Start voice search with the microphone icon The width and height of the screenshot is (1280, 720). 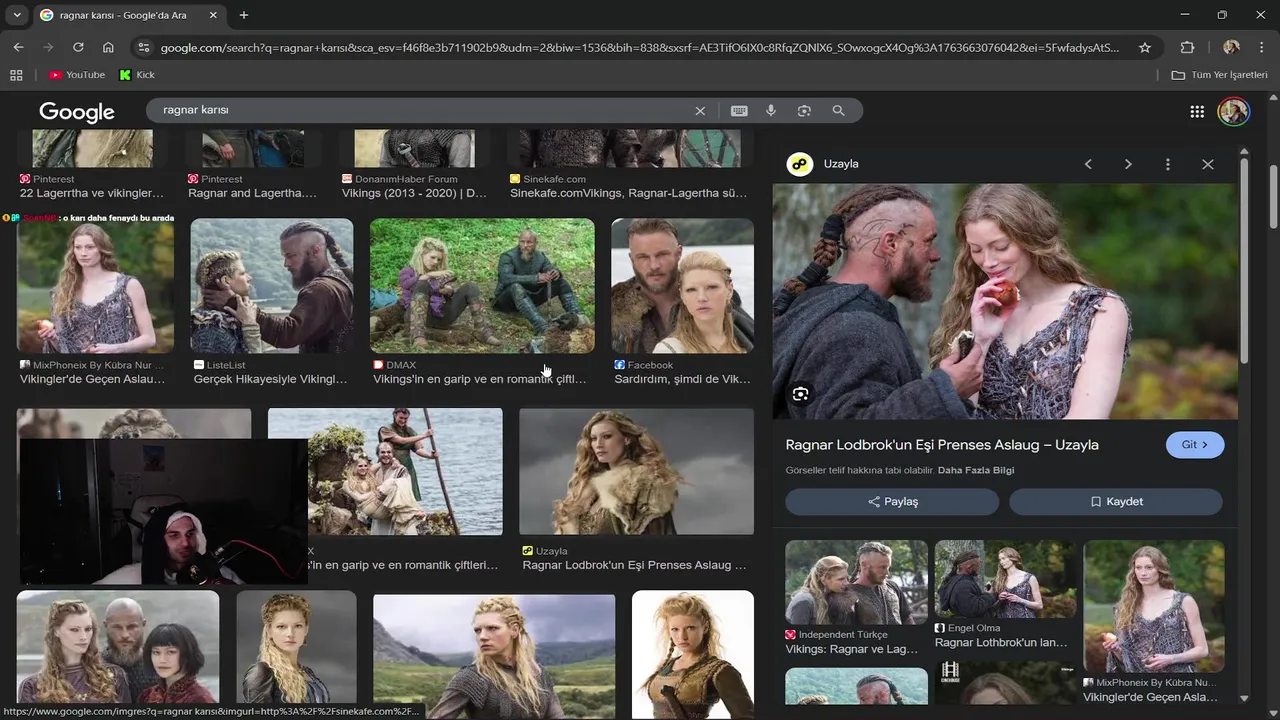(771, 110)
